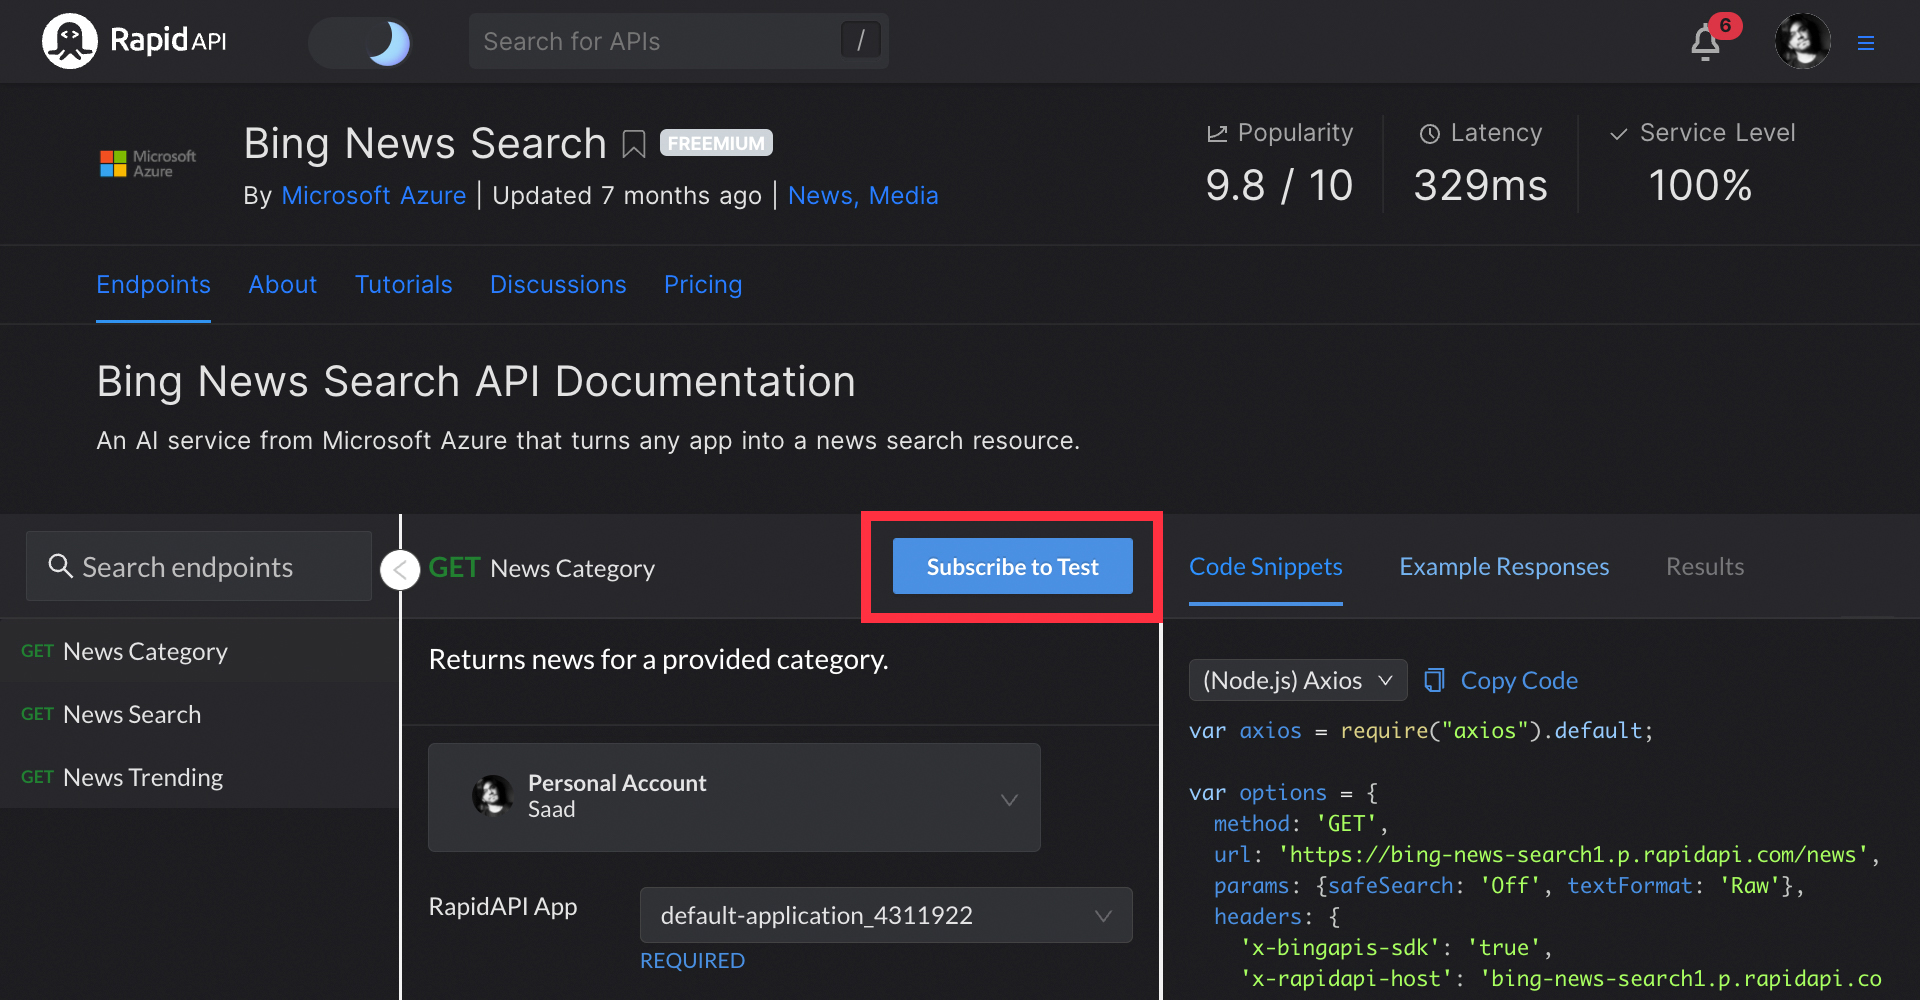Viewport: 1920px width, 1000px height.
Task: Click the Popularity chart icon
Action: click(1217, 133)
